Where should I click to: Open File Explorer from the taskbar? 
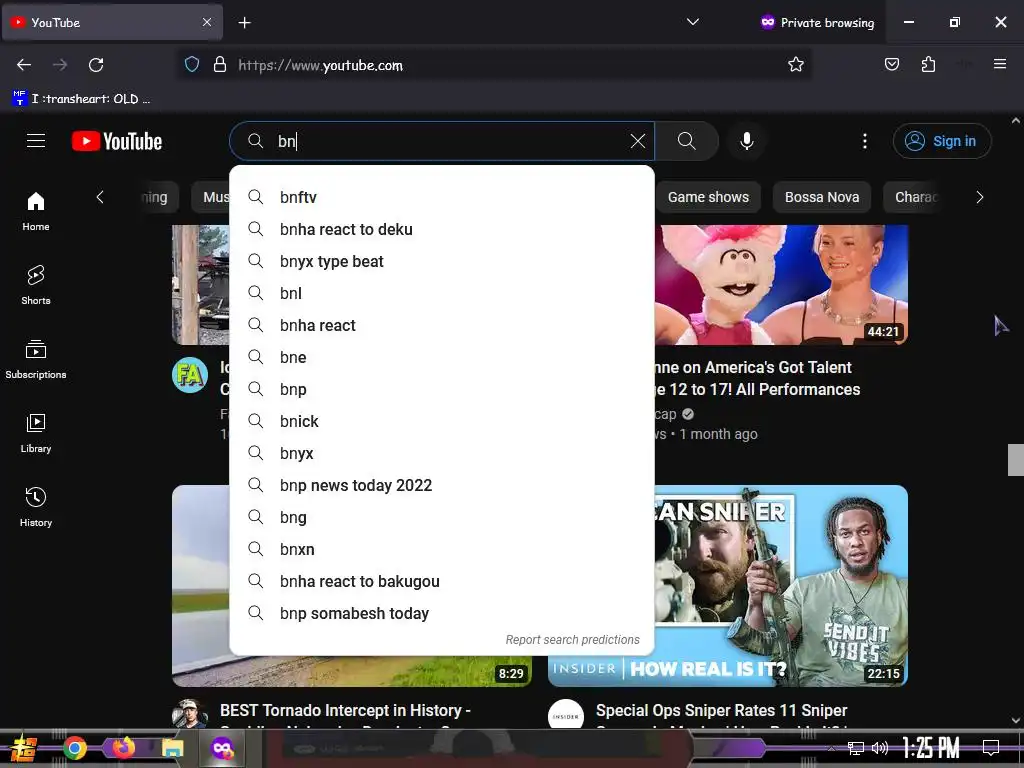172,748
